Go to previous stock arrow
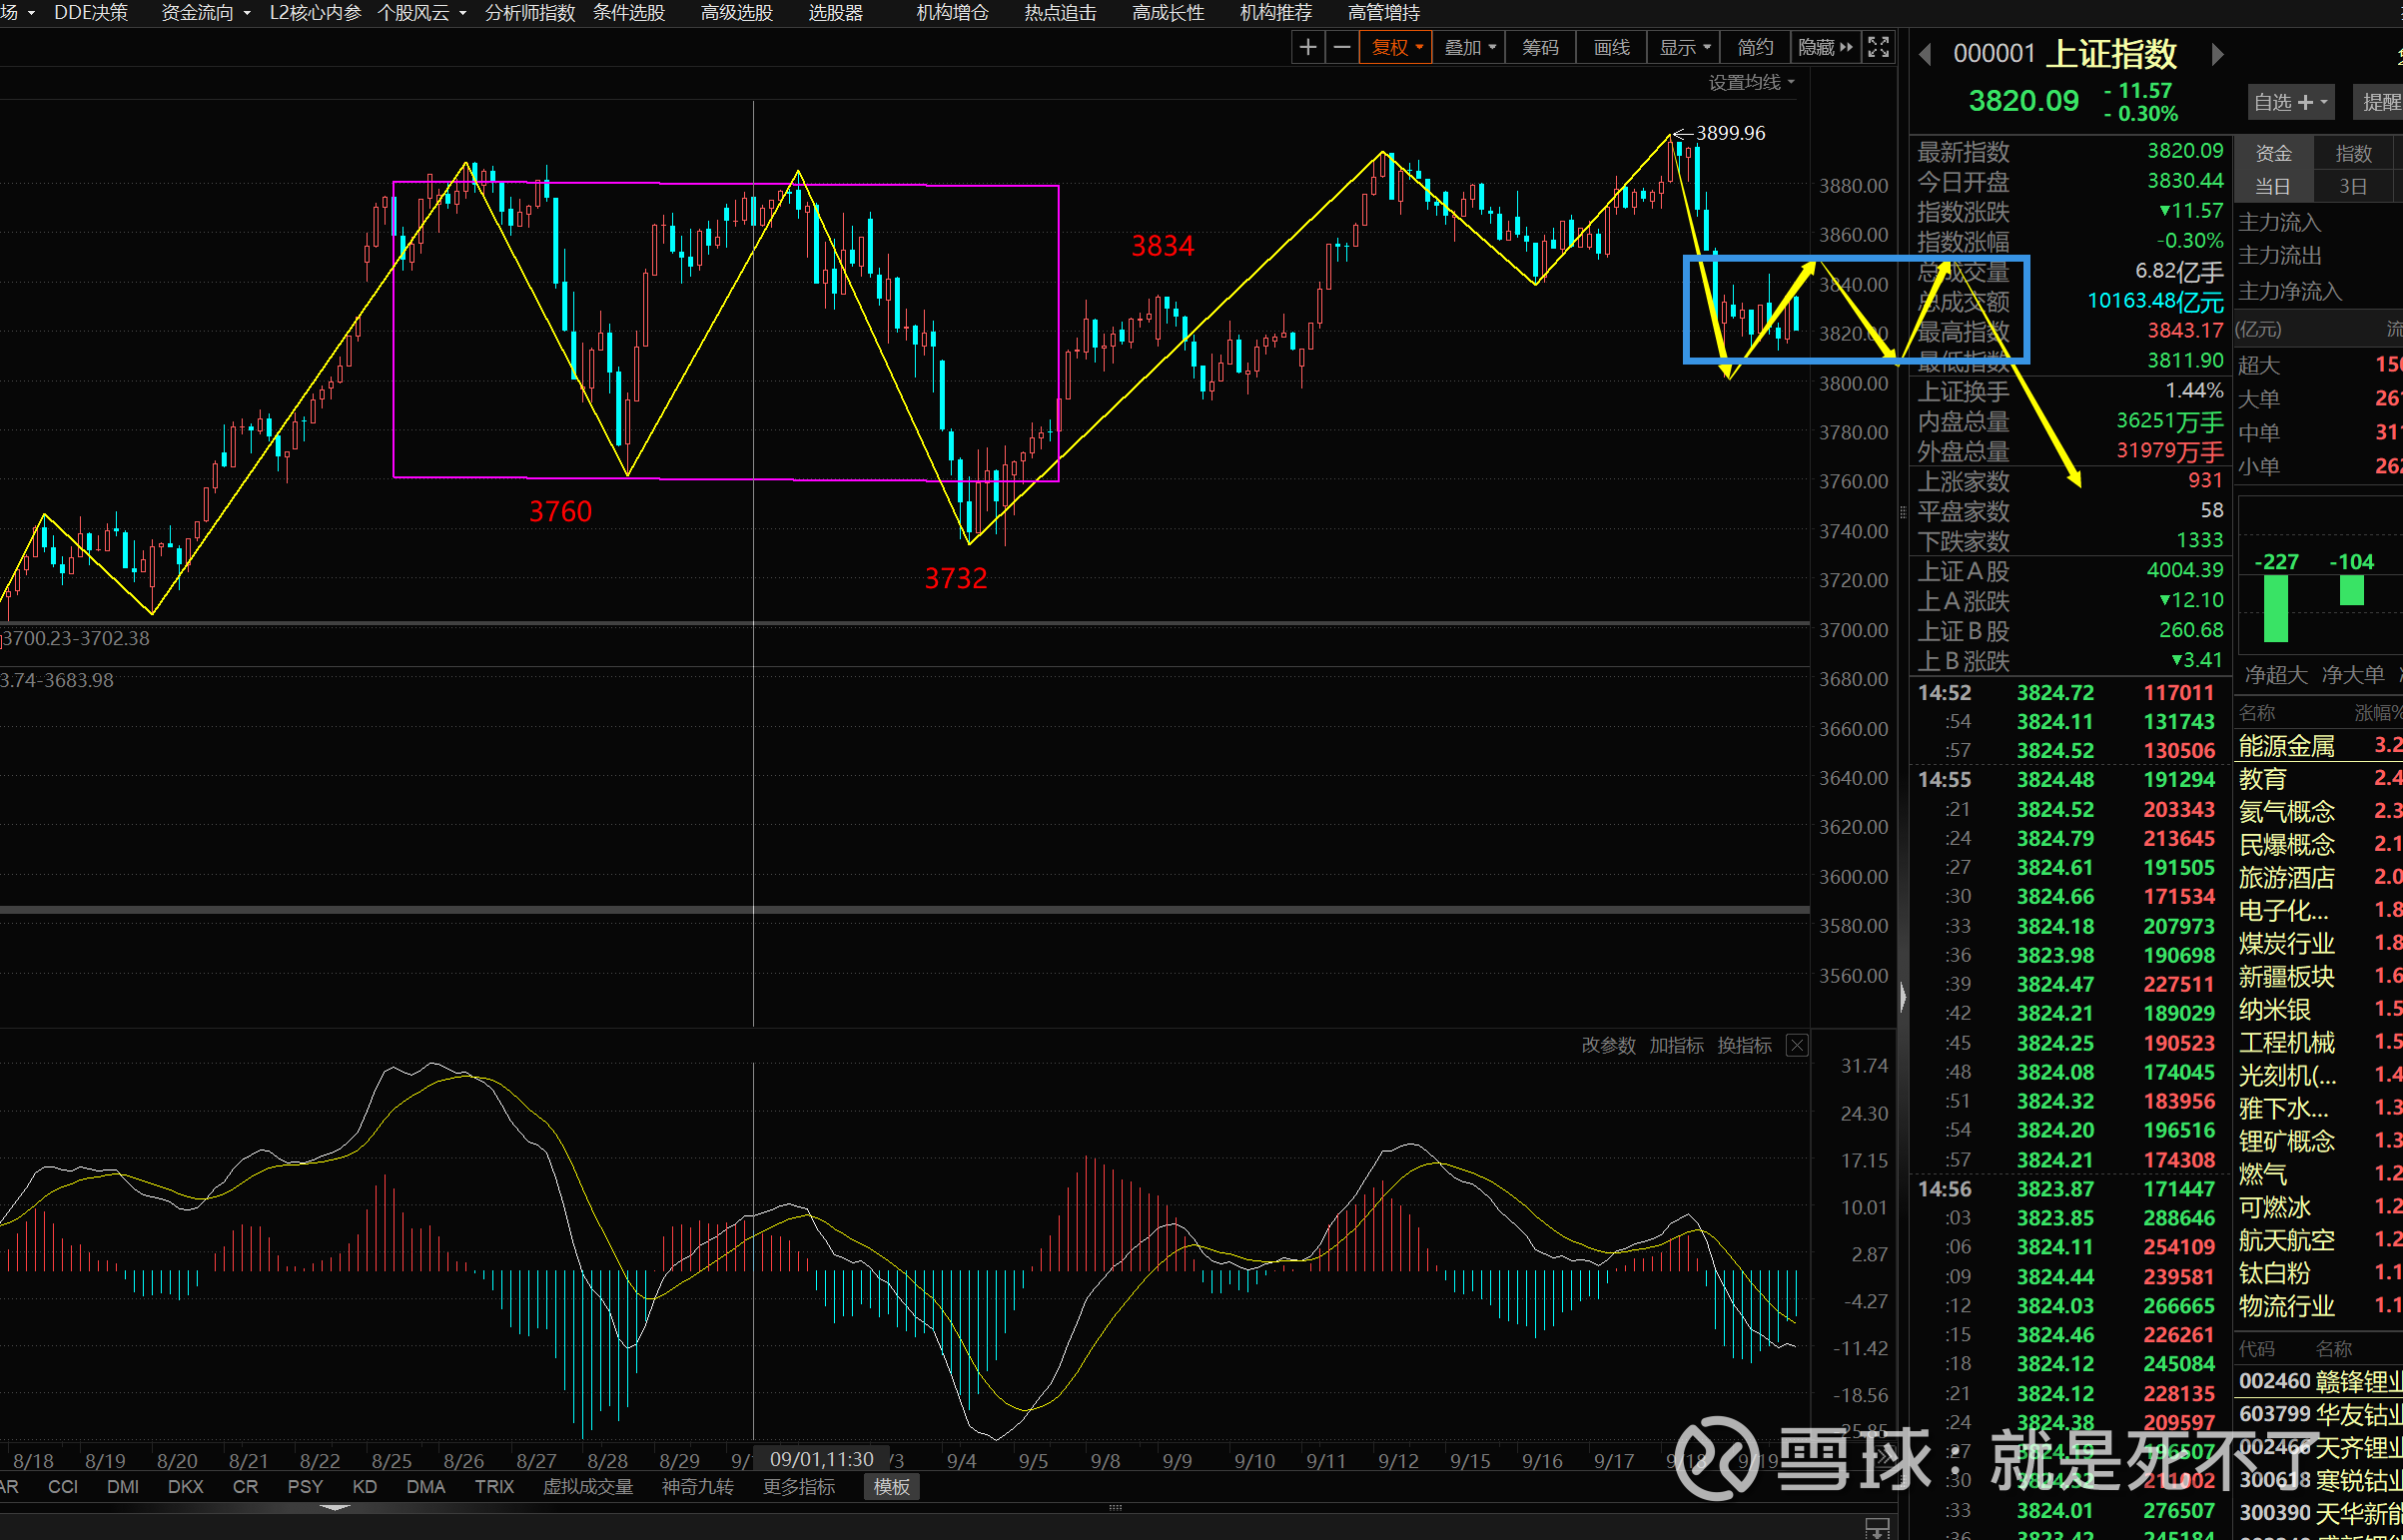This screenshot has width=2403, height=1540. [x=1925, y=54]
